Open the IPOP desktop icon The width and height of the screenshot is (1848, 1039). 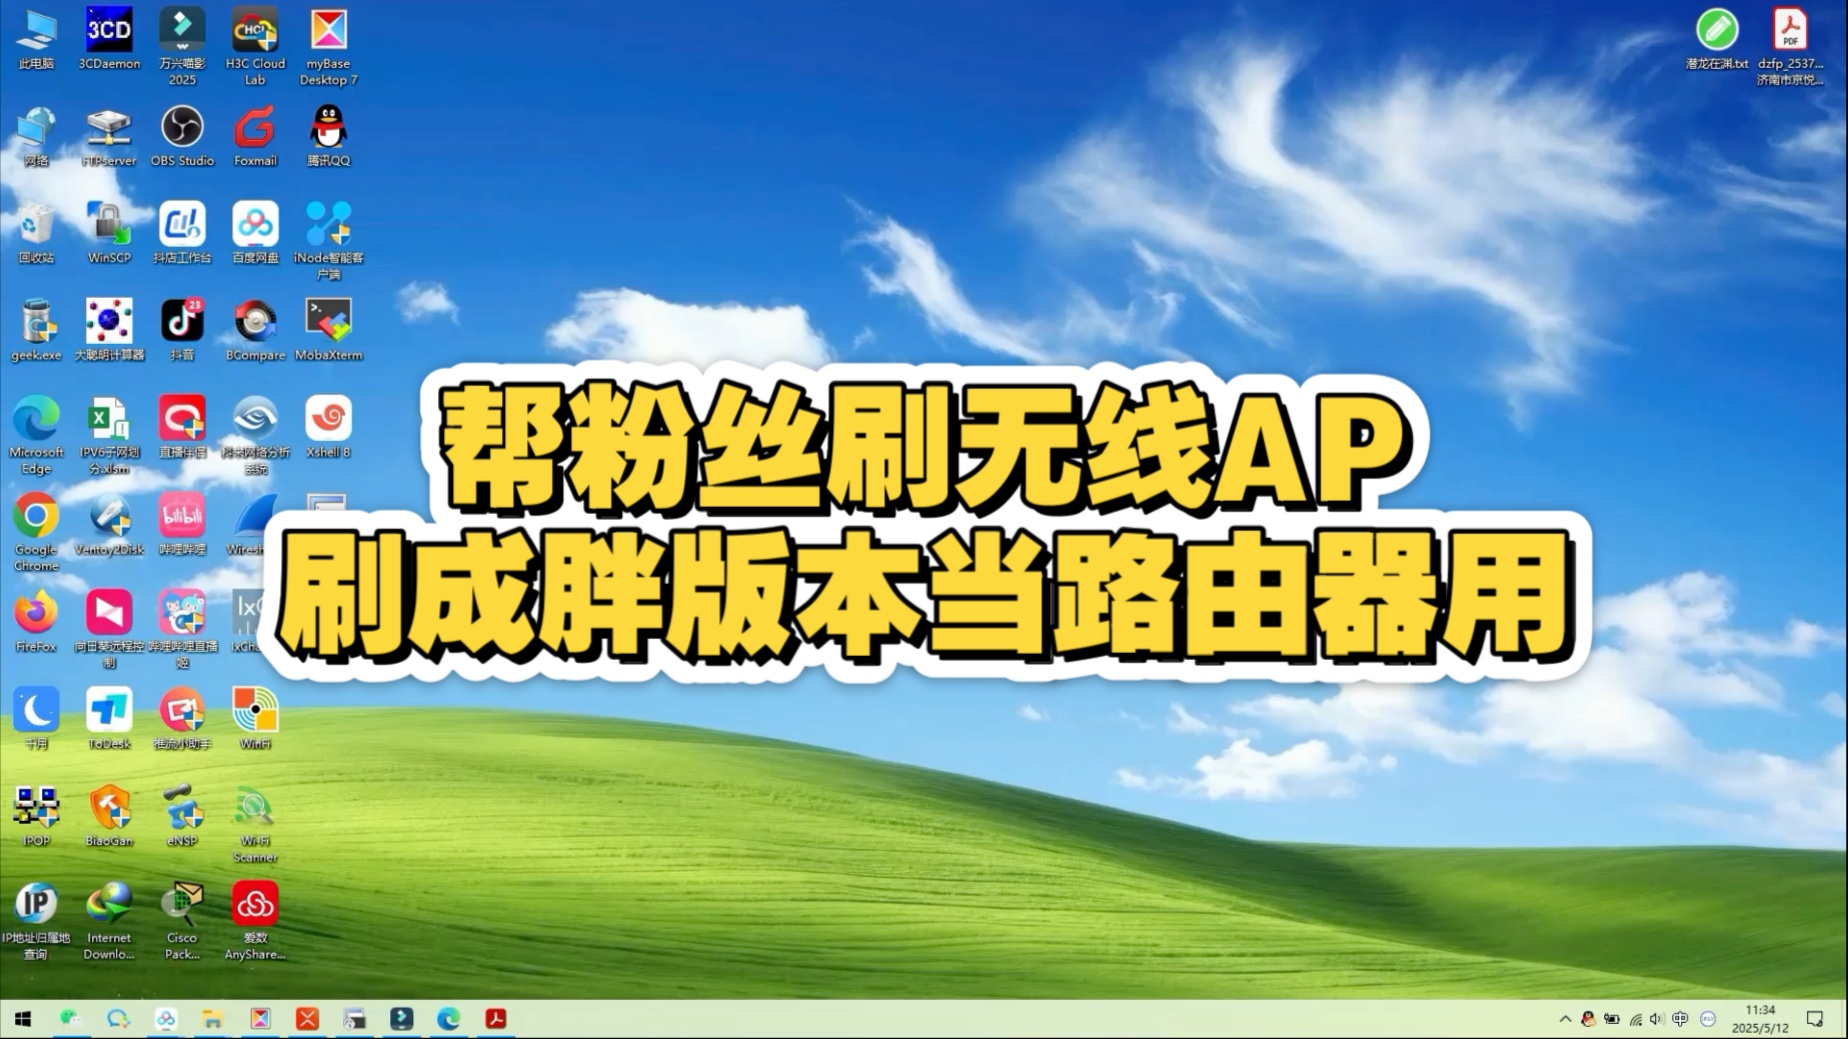point(36,816)
